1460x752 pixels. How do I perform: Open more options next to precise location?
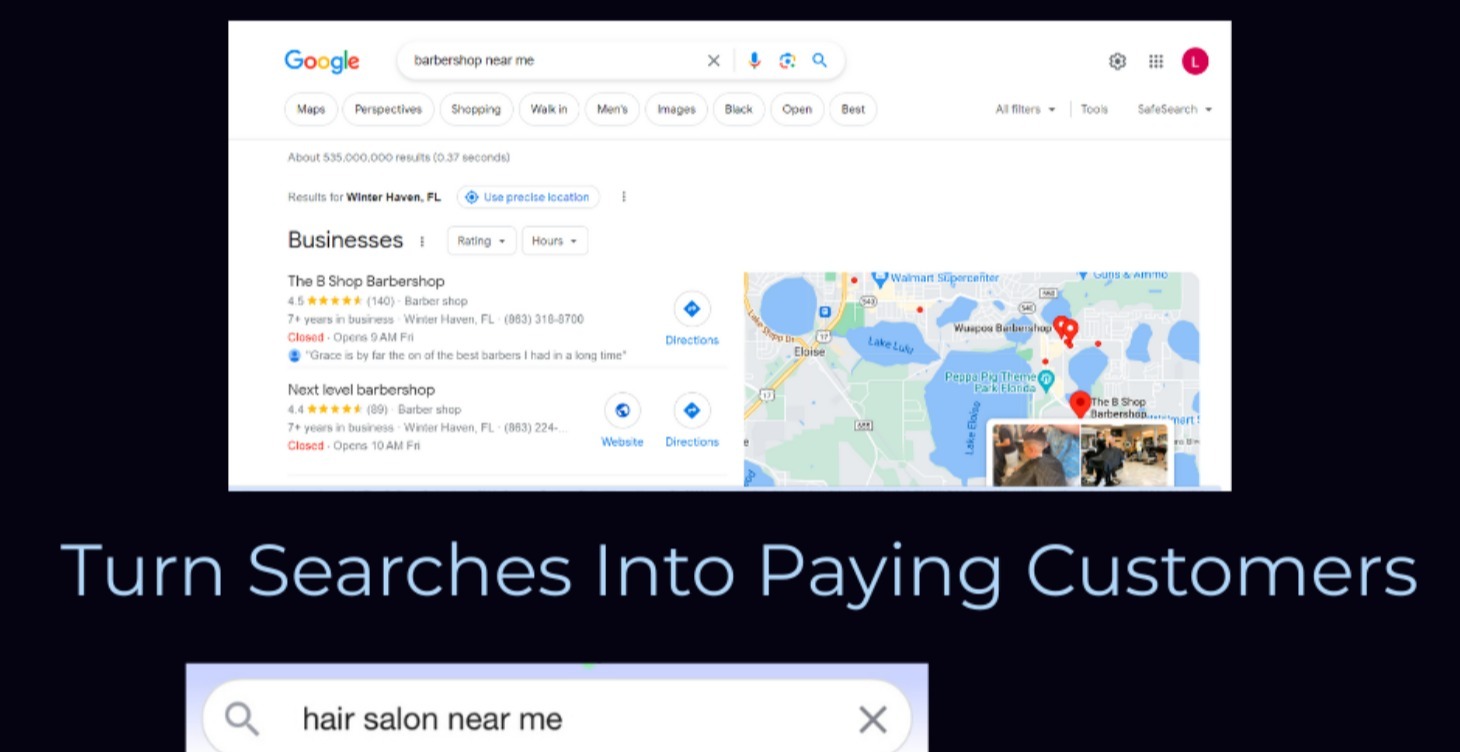(x=624, y=197)
